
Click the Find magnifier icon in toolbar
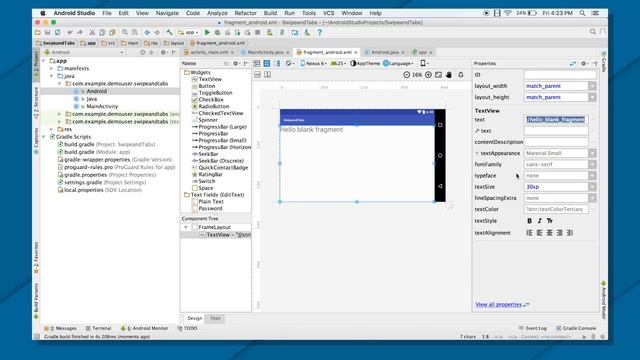[124, 32]
